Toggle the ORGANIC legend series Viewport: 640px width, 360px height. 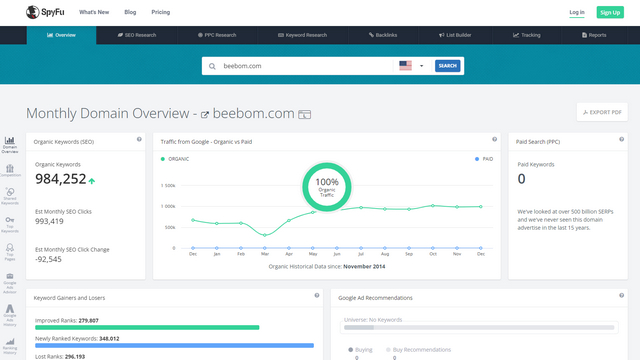(175, 159)
